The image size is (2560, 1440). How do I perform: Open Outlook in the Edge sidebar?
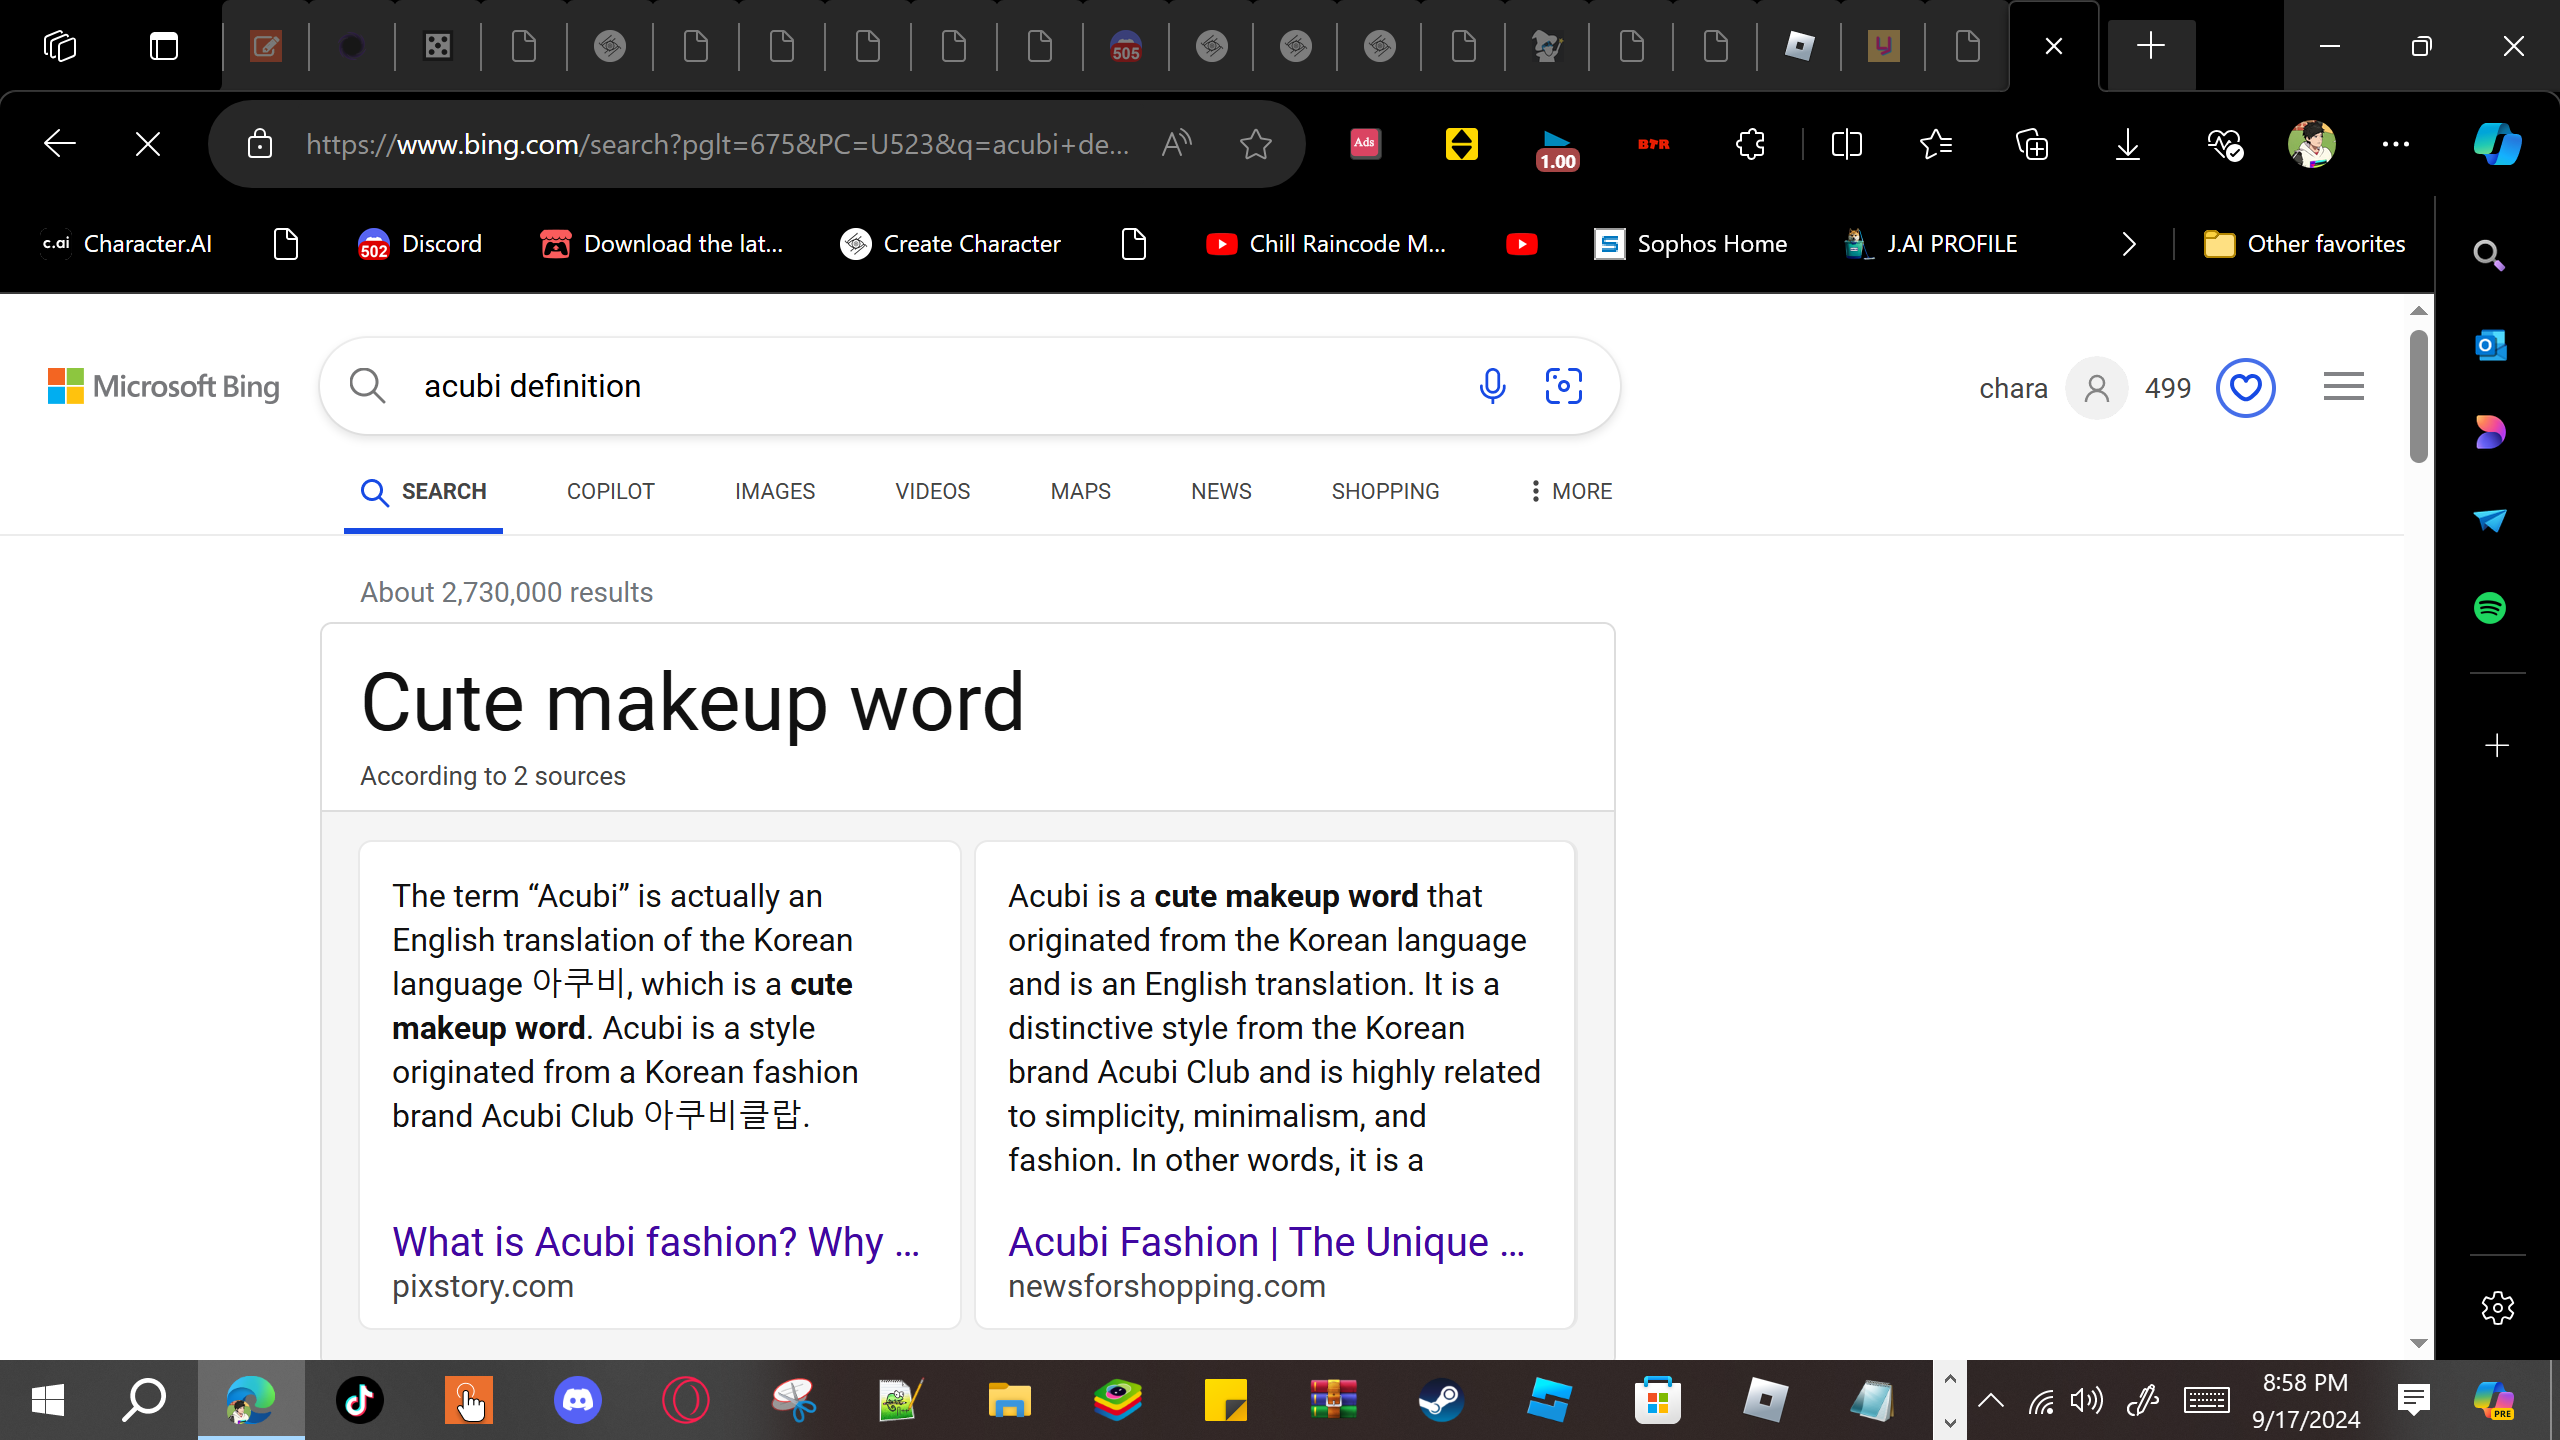click(x=2490, y=346)
